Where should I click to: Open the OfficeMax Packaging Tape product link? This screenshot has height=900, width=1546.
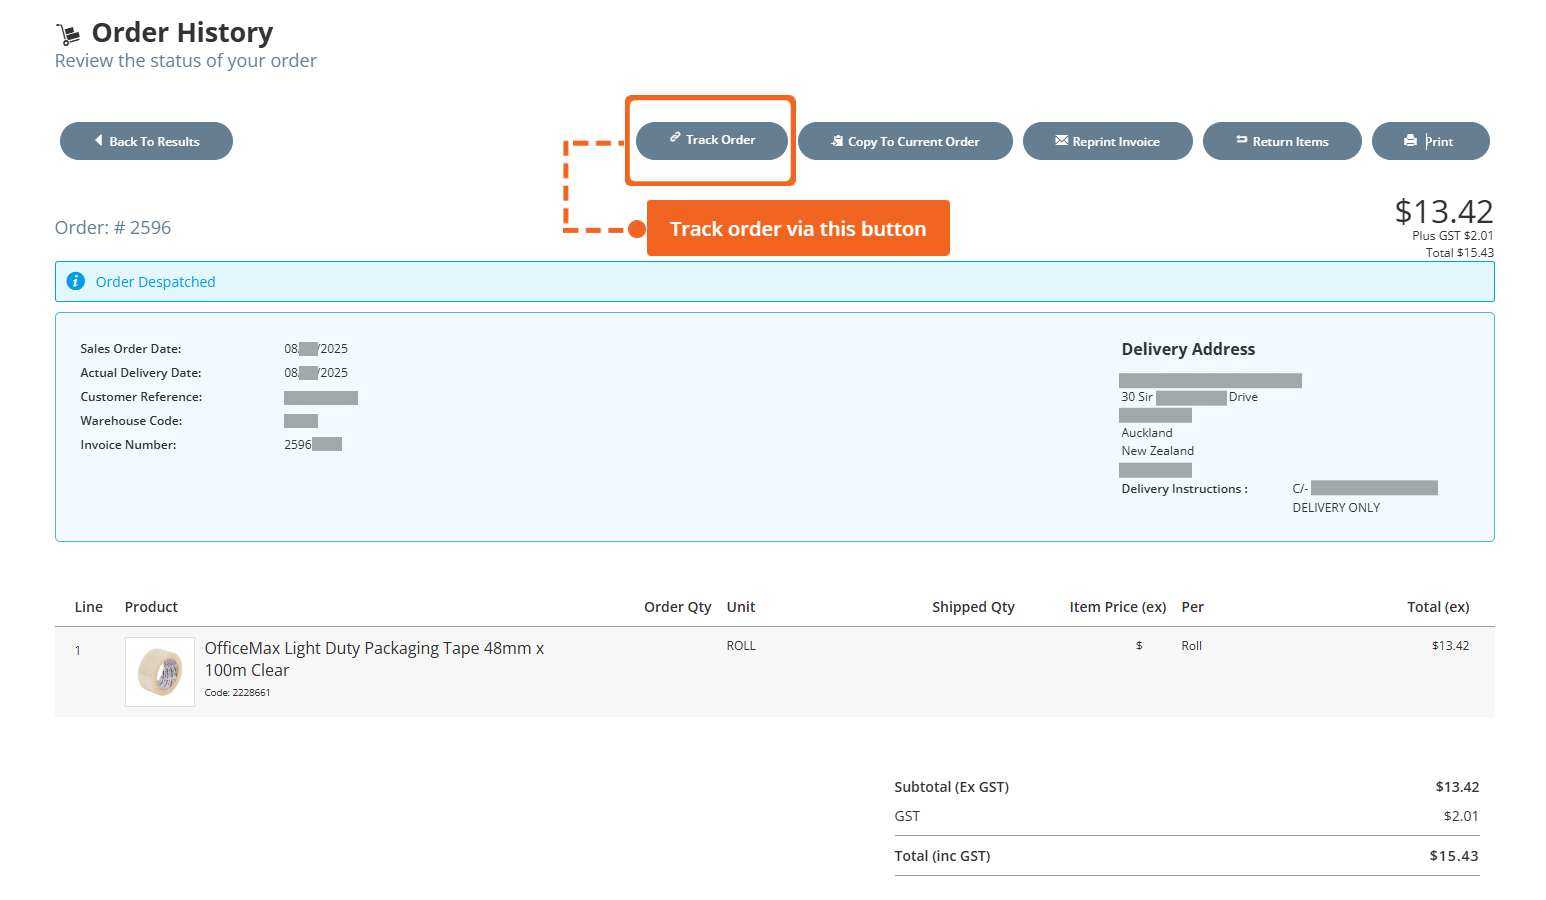tap(374, 659)
